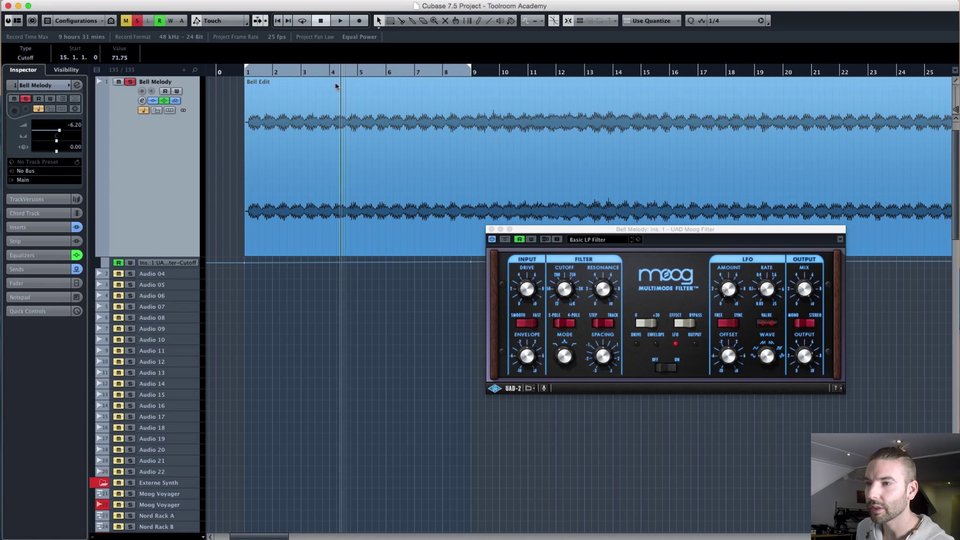Select the Nord Rack A track

pos(156,516)
